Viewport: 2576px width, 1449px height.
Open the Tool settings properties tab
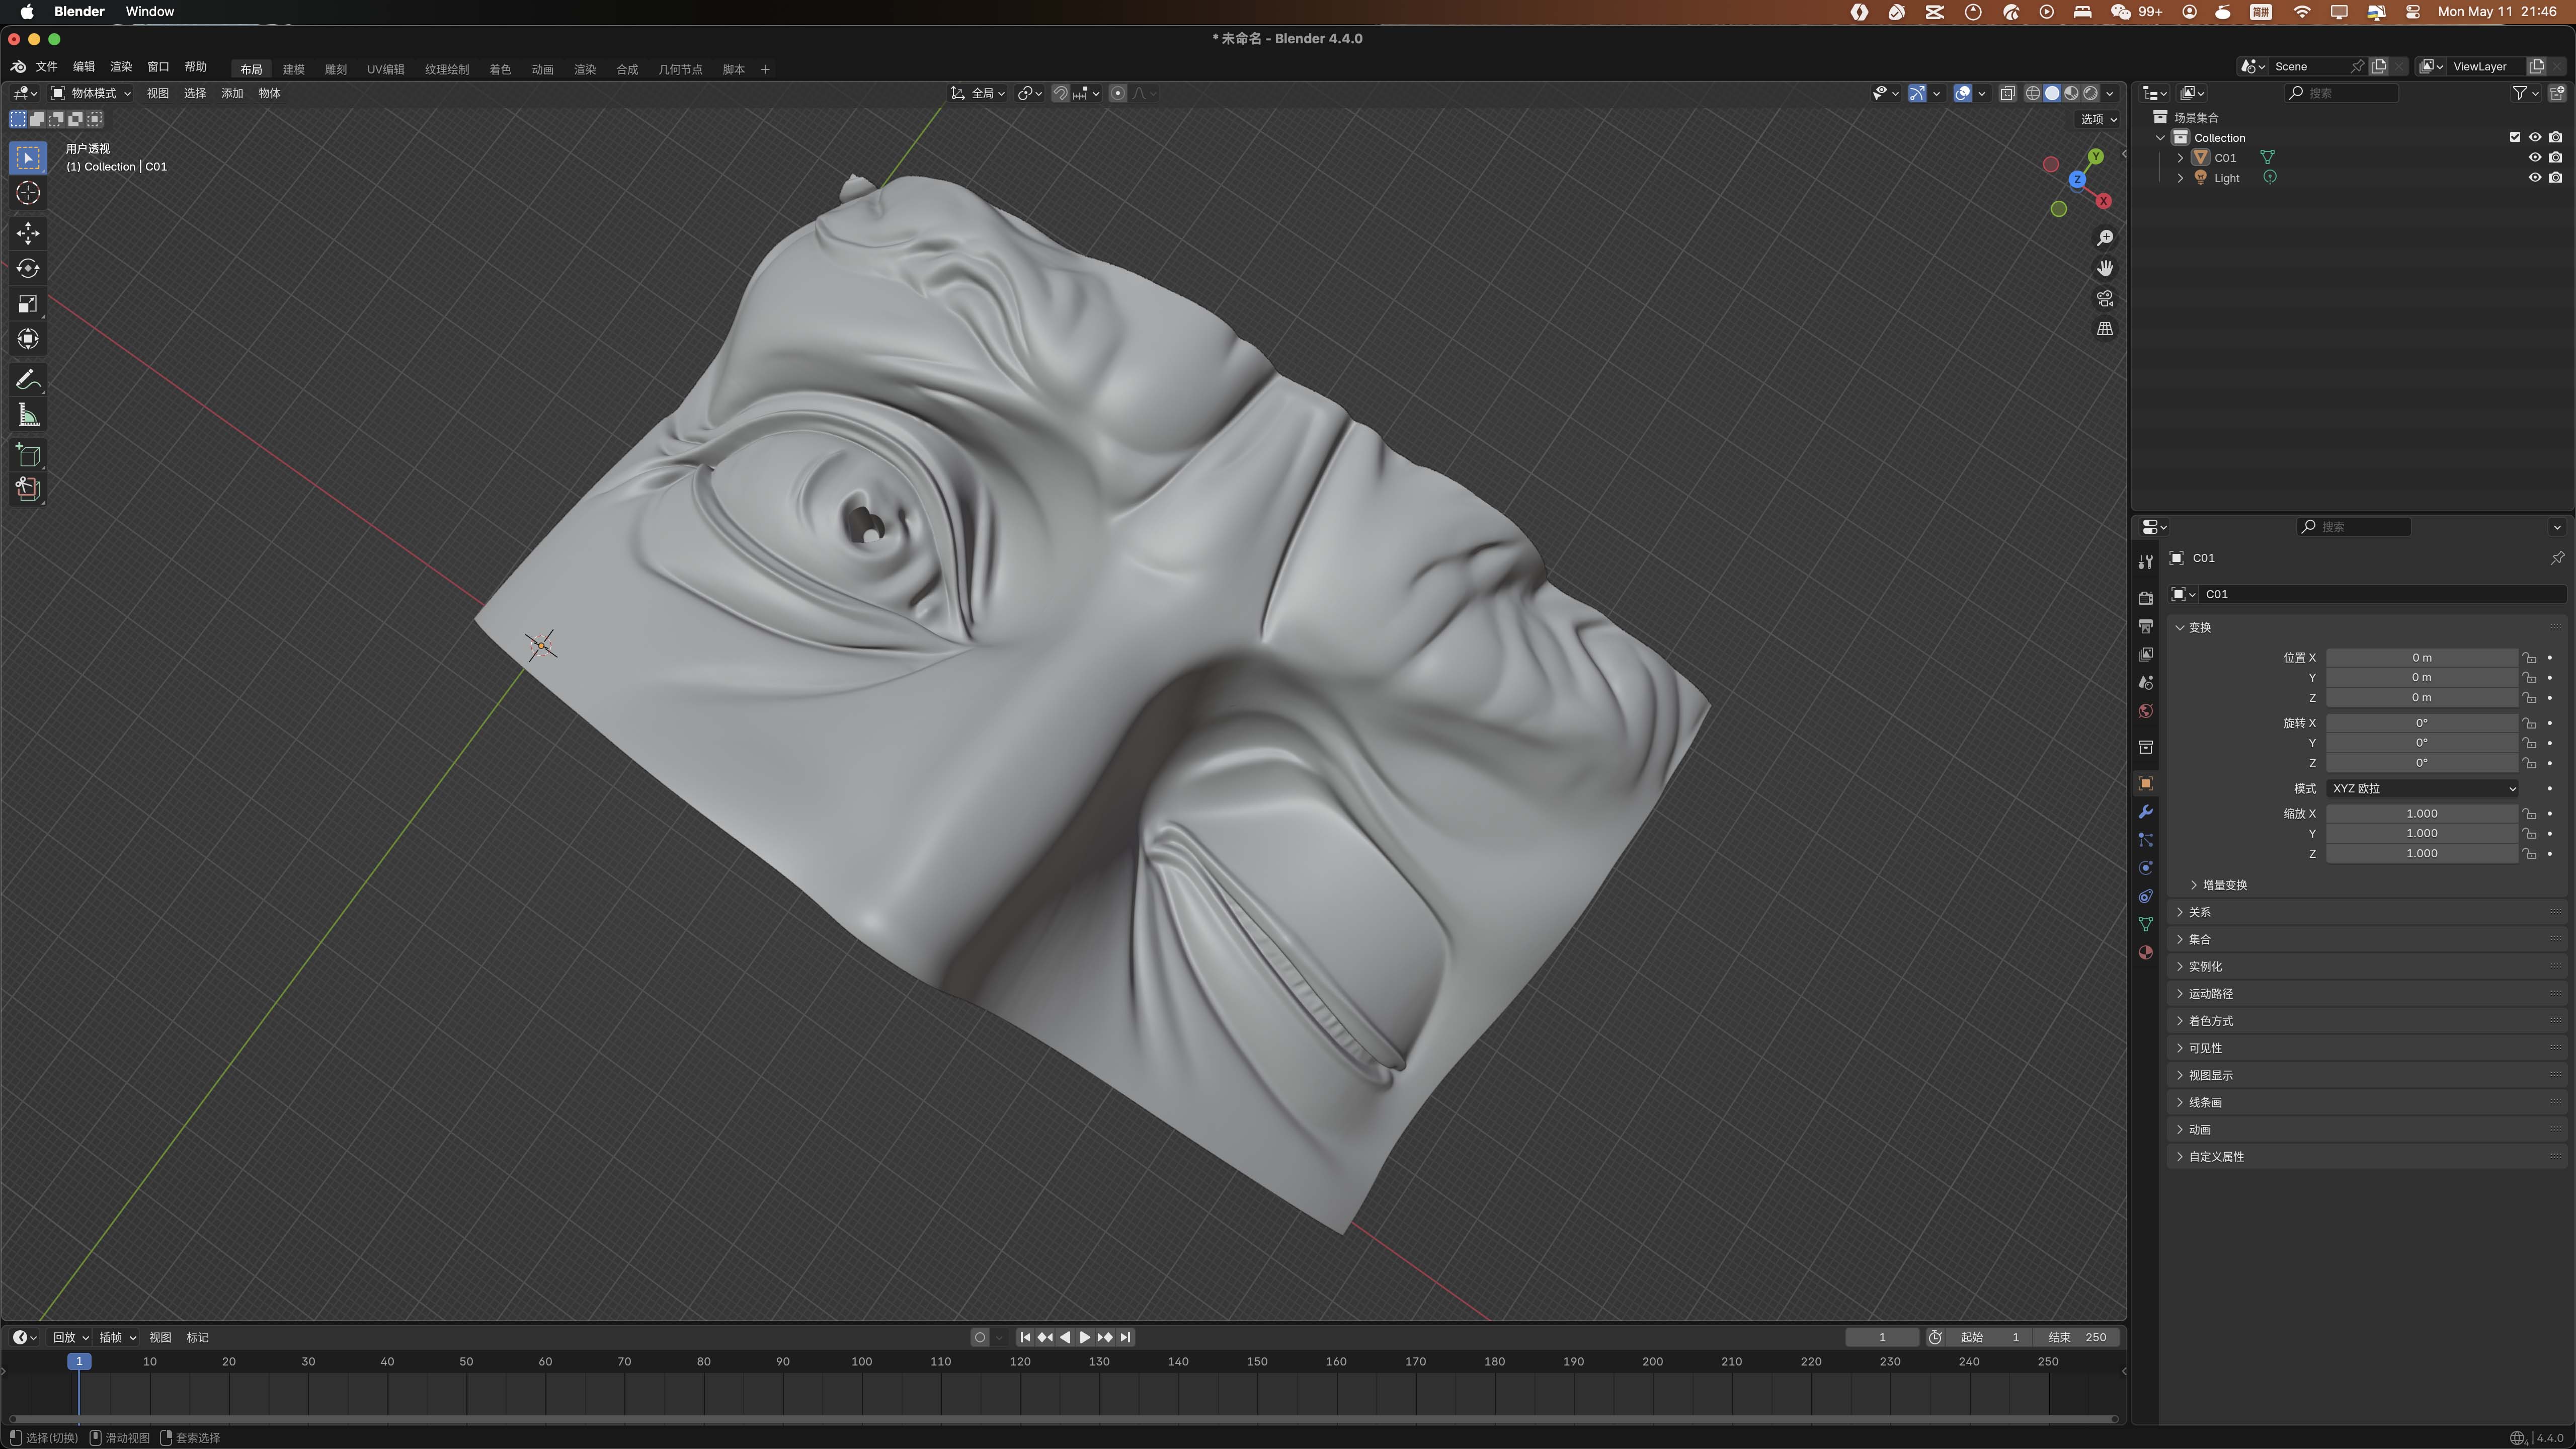click(x=2145, y=562)
